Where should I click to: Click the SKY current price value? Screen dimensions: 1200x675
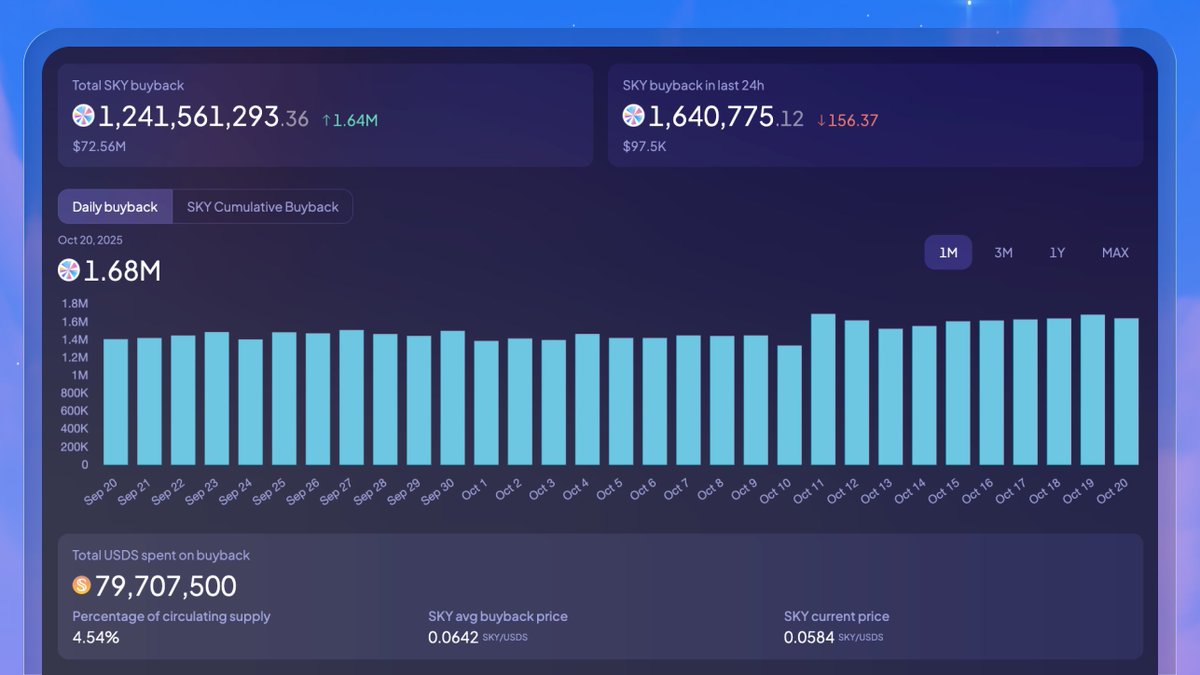pos(809,637)
